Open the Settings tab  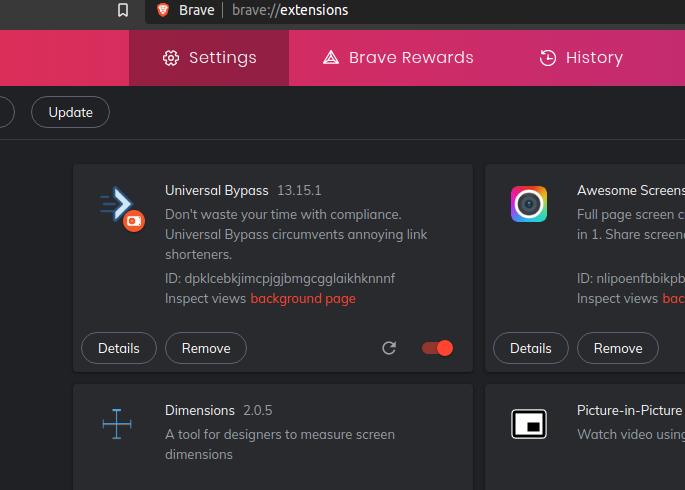pyautogui.click(x=209, y=58)
